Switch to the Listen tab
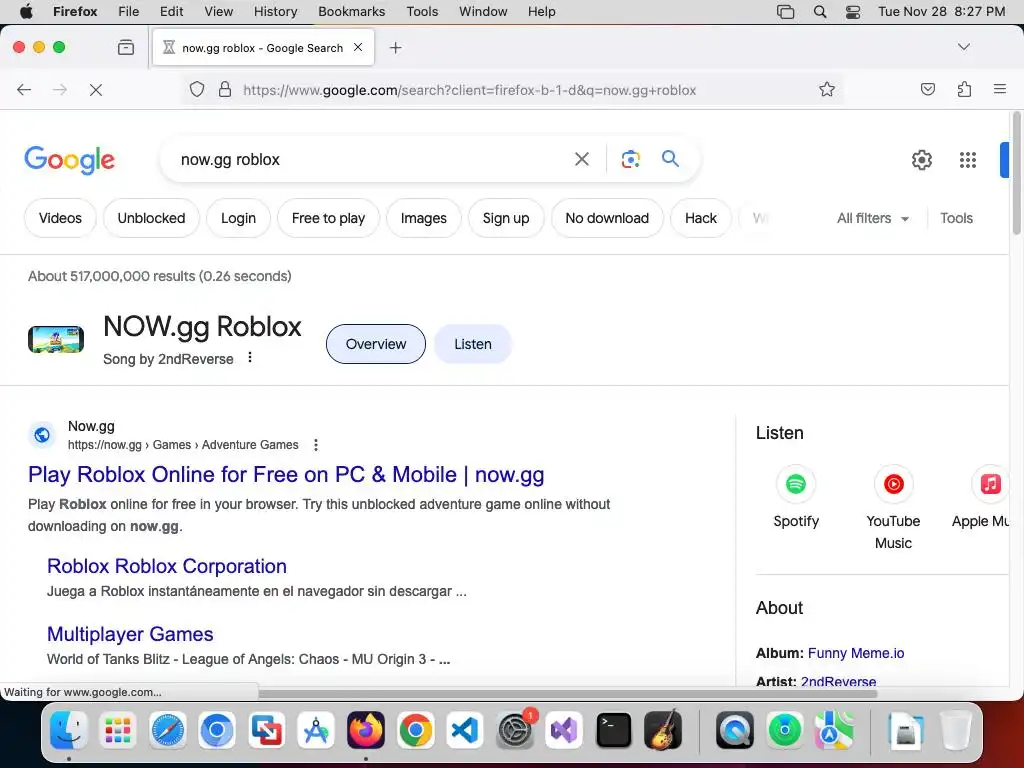Image resolution: width=1024 pixels, height=768 pixels. click(473, 344)
